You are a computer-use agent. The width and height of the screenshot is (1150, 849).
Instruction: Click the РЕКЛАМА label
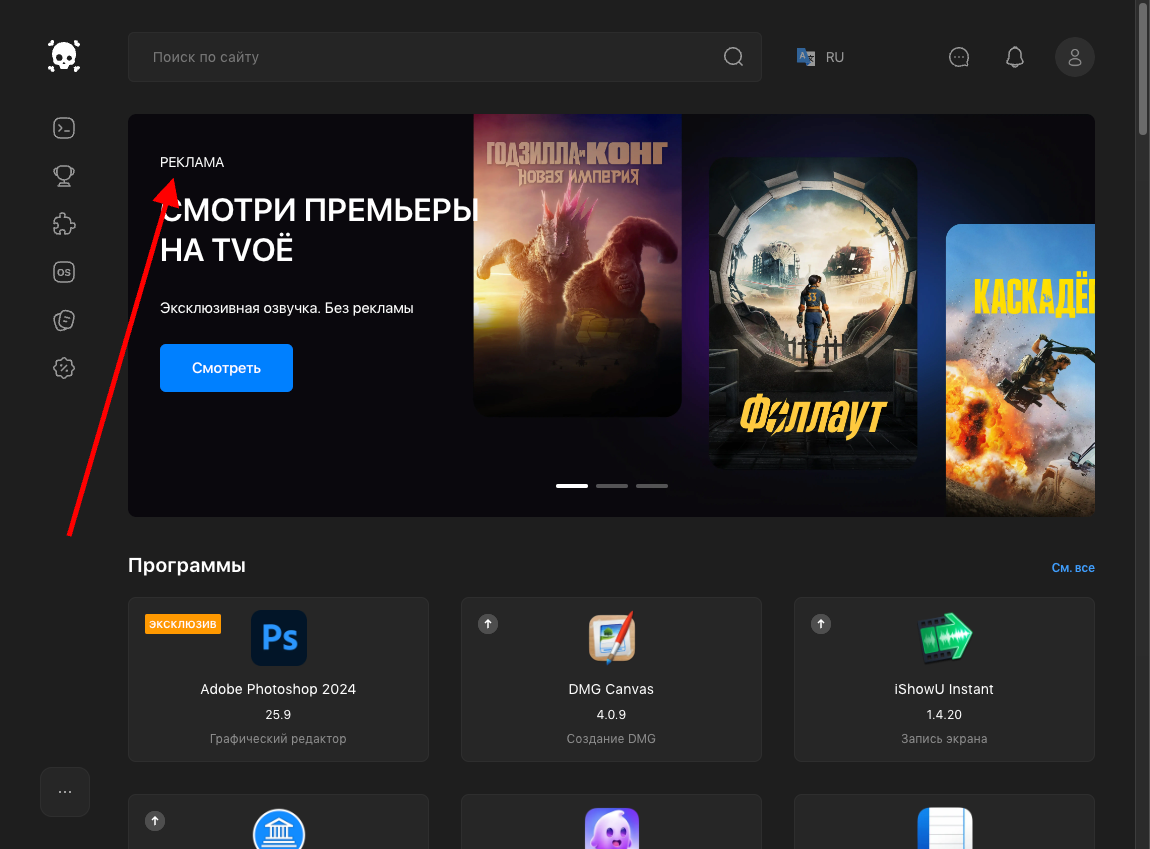click(x=192, y=162)
